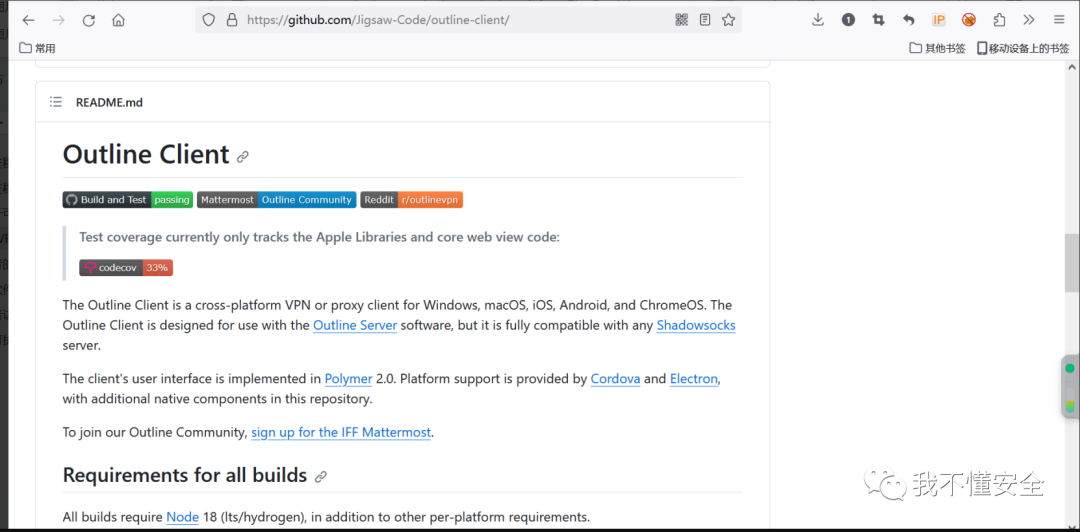Click anchor icon beside Requirements for all builds
The width and height of the screenshot is (1080, 532).
point(320,476)
